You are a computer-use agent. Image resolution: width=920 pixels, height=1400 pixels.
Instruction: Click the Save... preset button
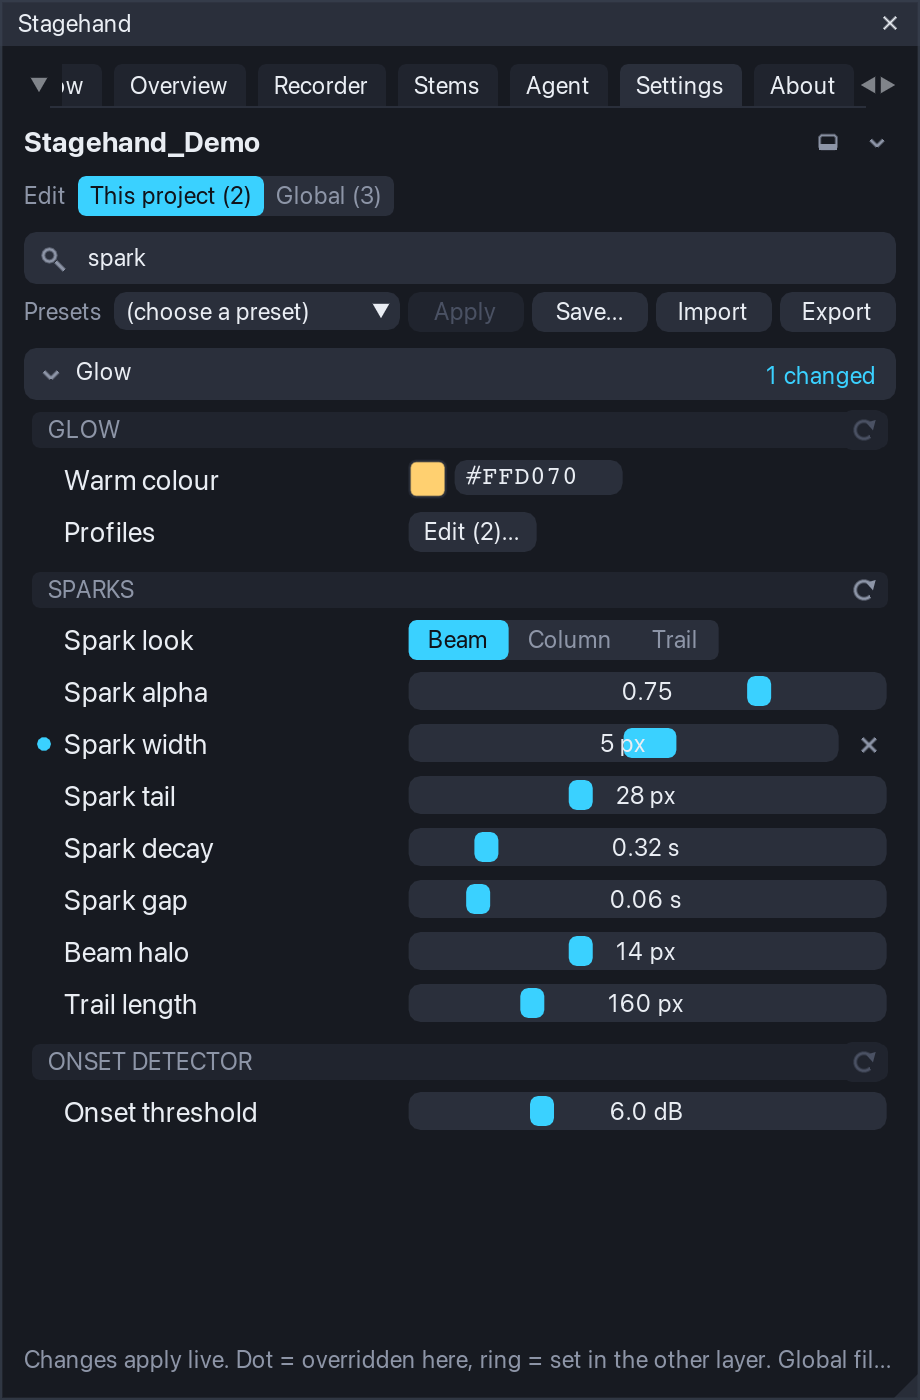coord(590,312)
